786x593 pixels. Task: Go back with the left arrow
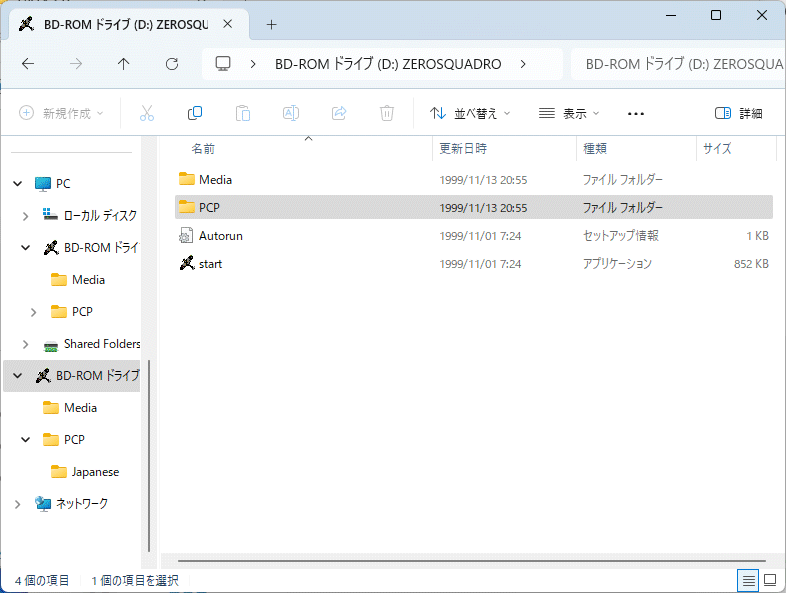[28, 64]
